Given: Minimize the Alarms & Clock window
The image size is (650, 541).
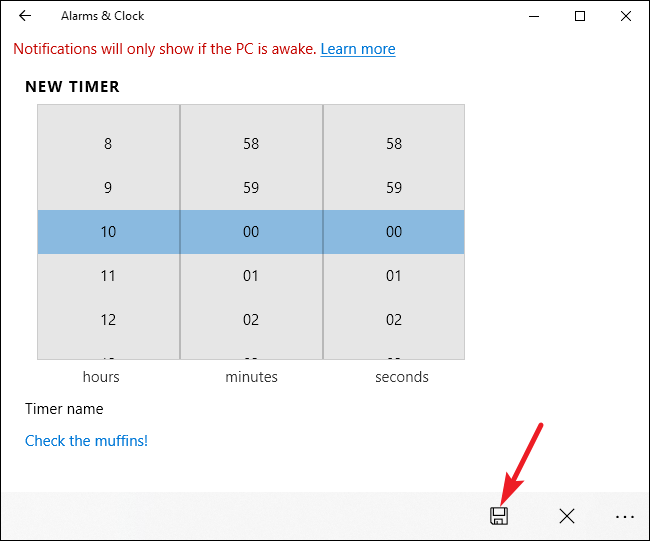Looking at the screenshot, I should click(x=533, y=16).
